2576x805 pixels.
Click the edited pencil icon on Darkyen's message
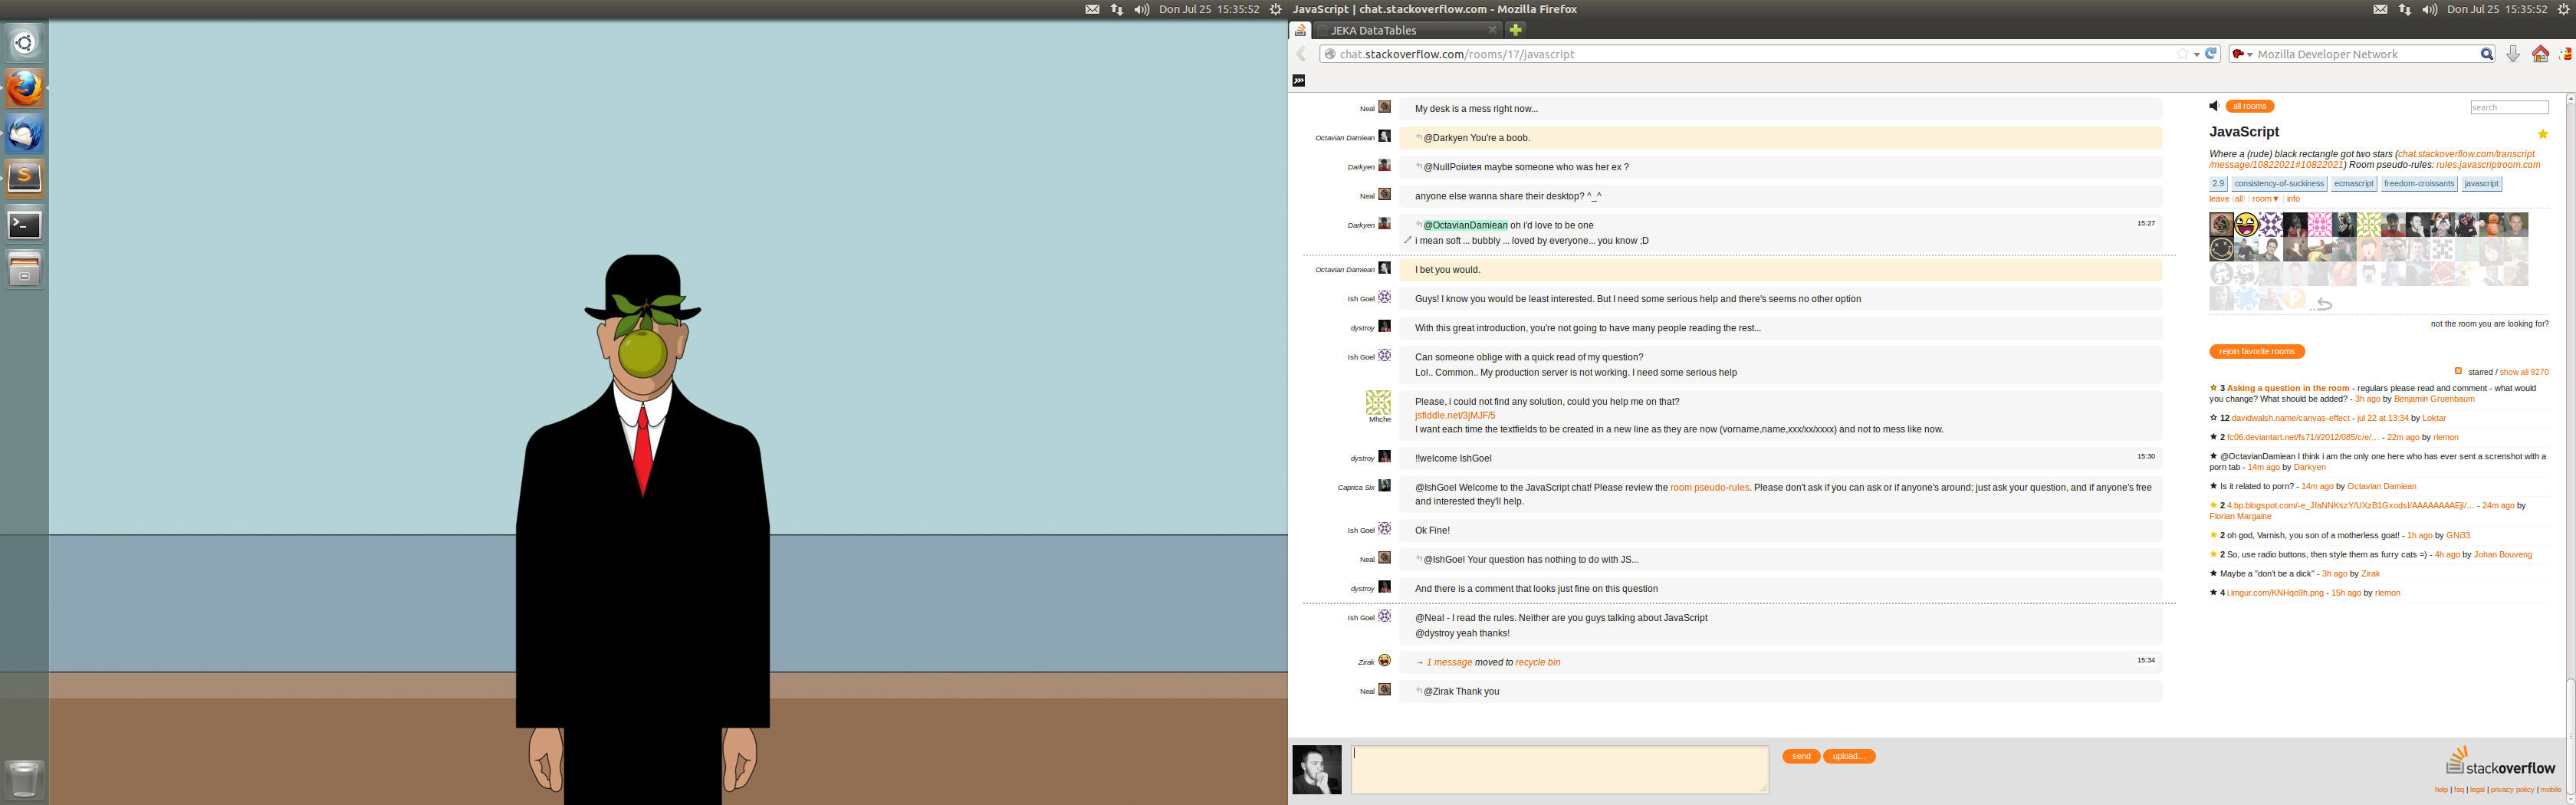click(1408, 240)
